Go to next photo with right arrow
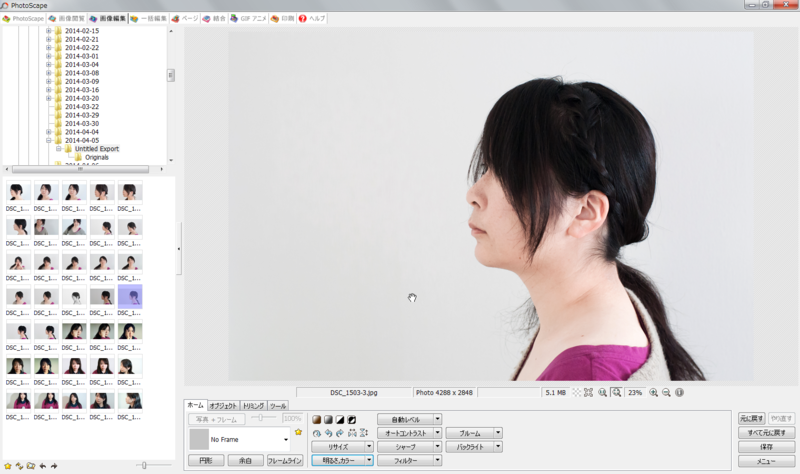 [x=54, y=466]
